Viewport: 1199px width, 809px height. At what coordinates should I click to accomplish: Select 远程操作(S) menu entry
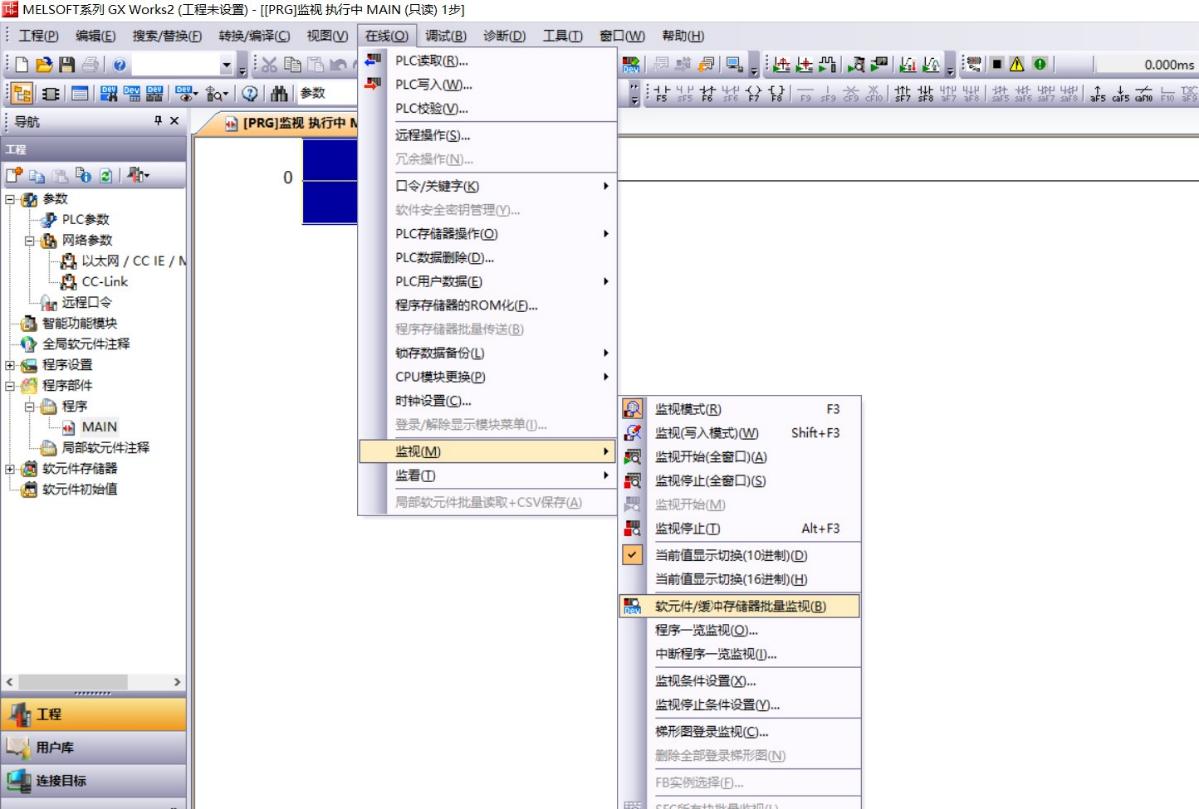487,135
